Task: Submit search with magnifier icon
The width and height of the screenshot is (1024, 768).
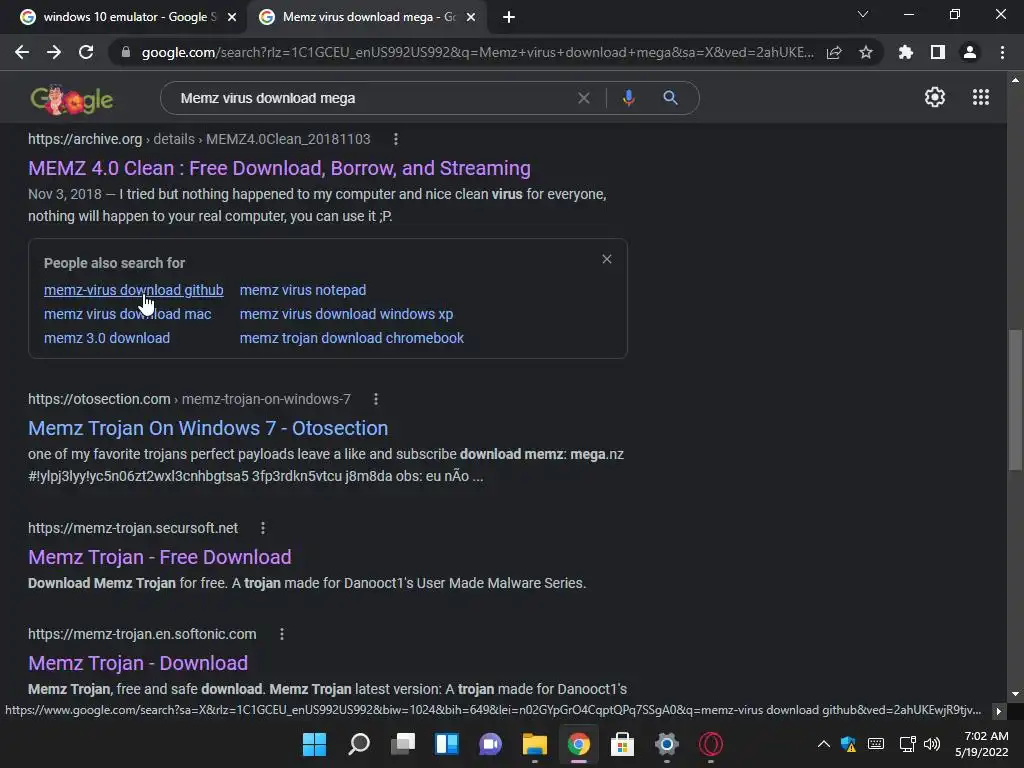Action: tap(670, 98)
